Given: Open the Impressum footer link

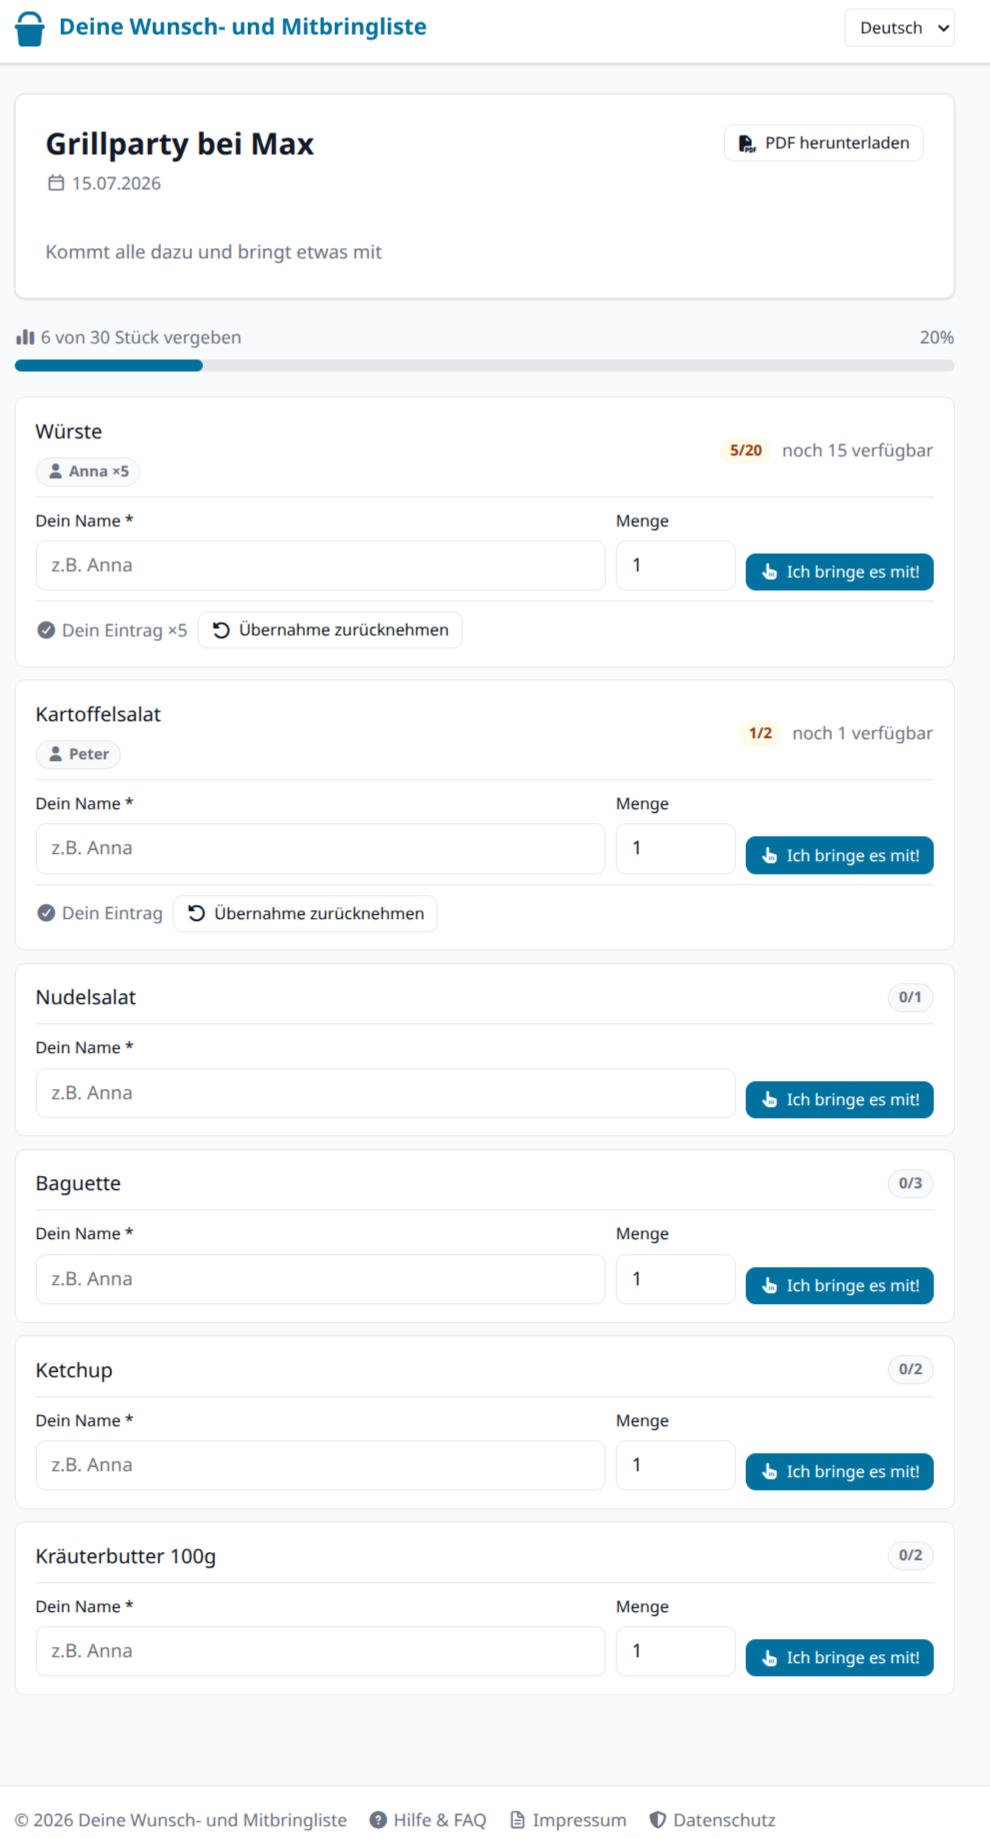Looking at the screenshot, I should click(x=568, y=1819).
